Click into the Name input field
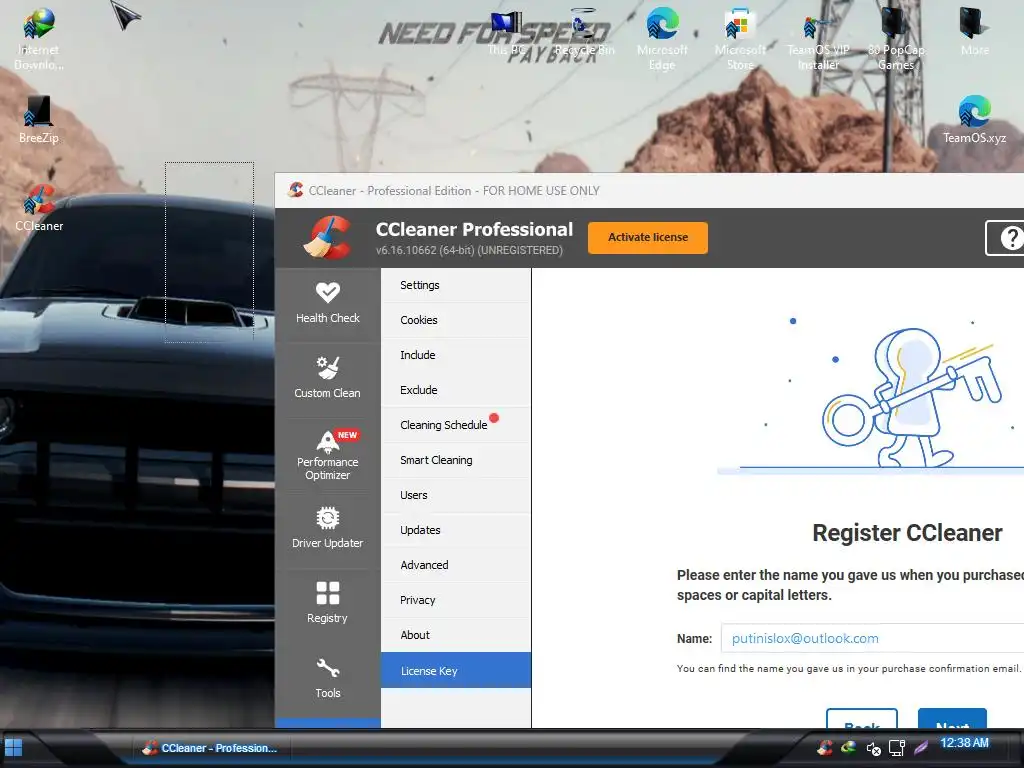Screen dimensions: 1024x768 pos(872,638)
